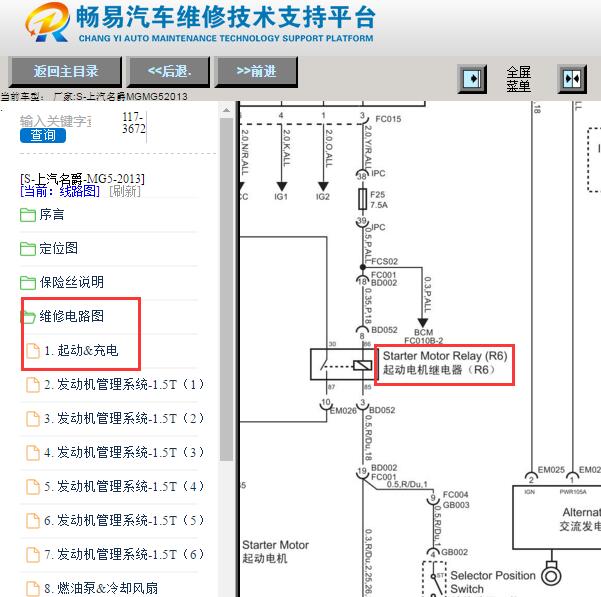Click the Selector Position Switch label
The image size is (601, 597).
tap(493, 582)
